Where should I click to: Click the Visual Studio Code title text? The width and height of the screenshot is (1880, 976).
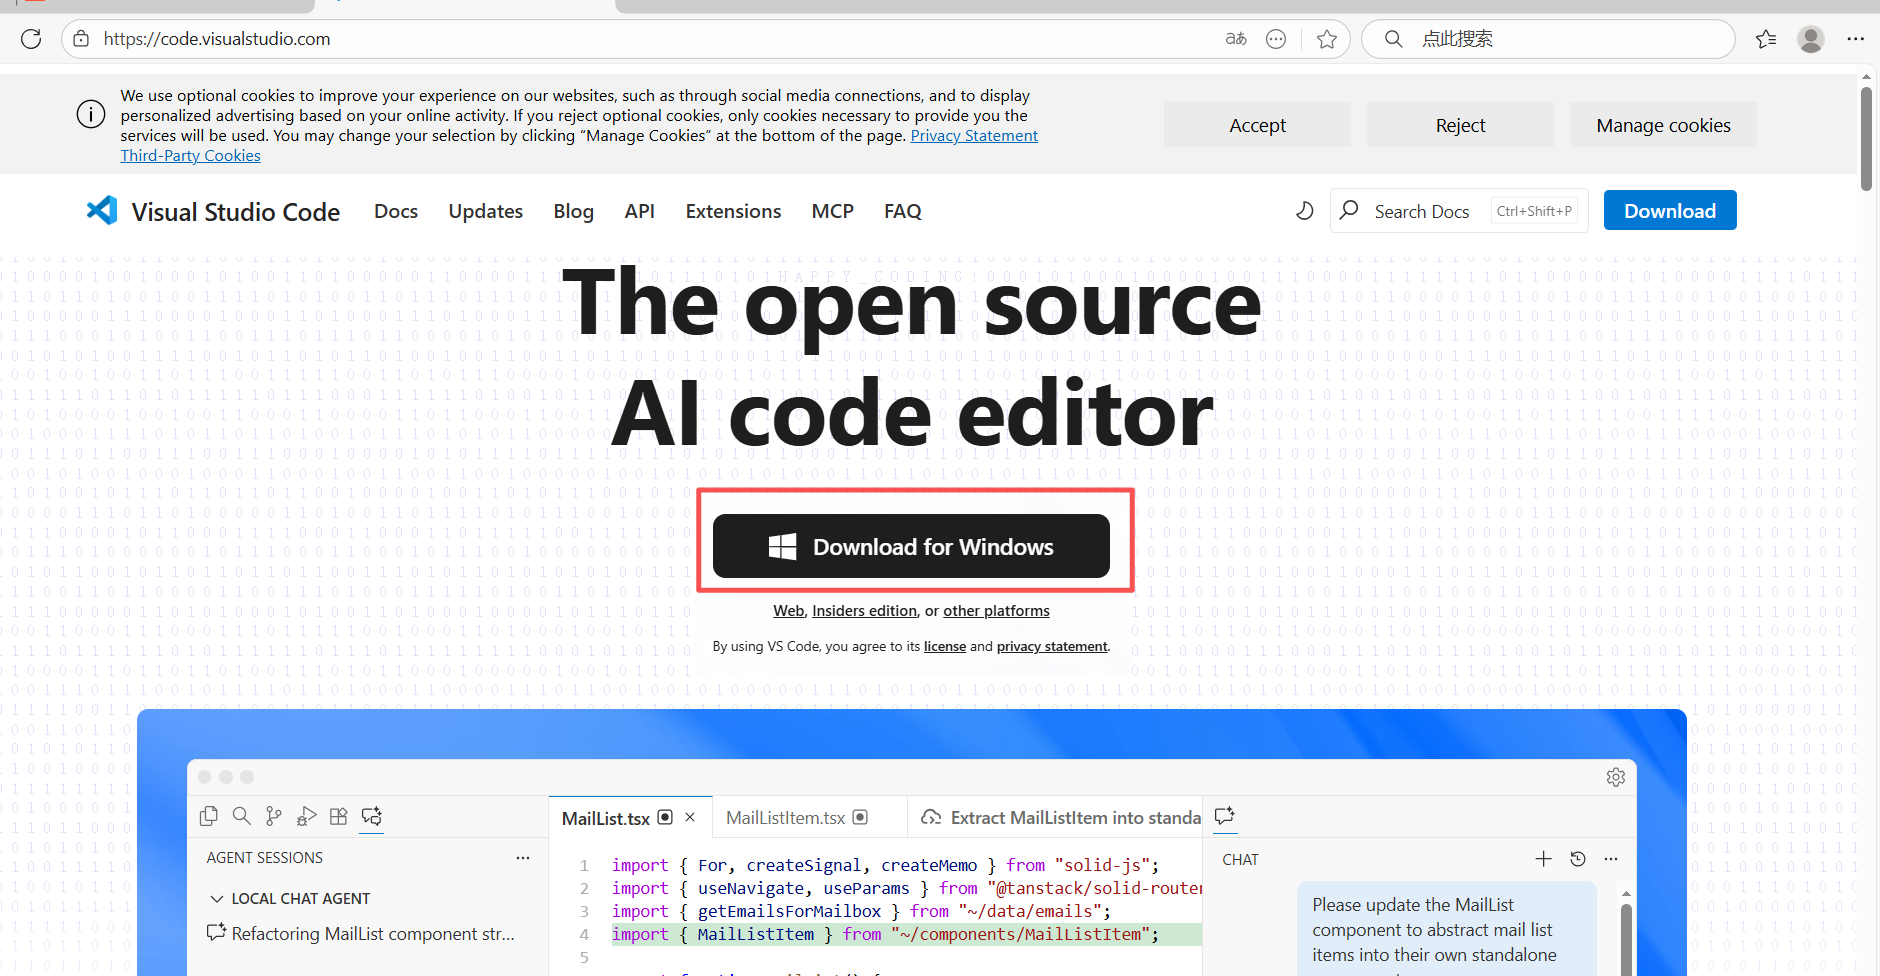[236, 211]
